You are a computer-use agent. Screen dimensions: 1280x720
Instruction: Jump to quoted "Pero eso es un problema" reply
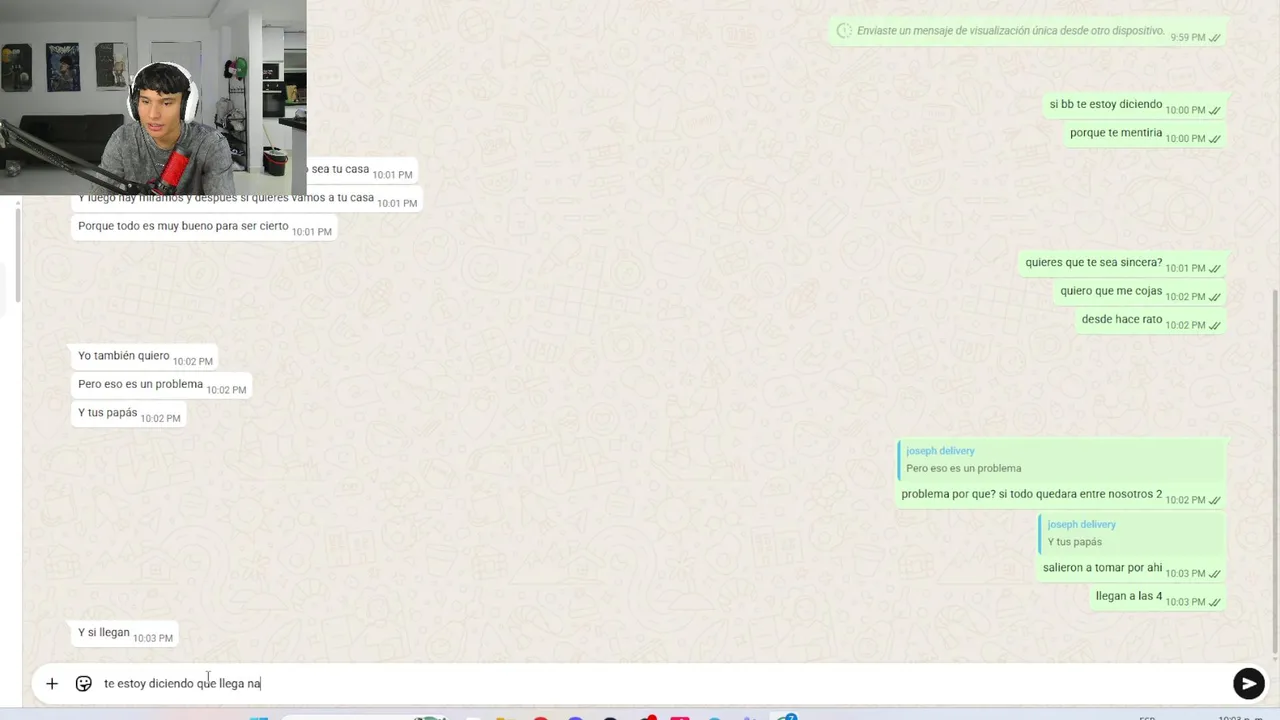pos(1060,459)
